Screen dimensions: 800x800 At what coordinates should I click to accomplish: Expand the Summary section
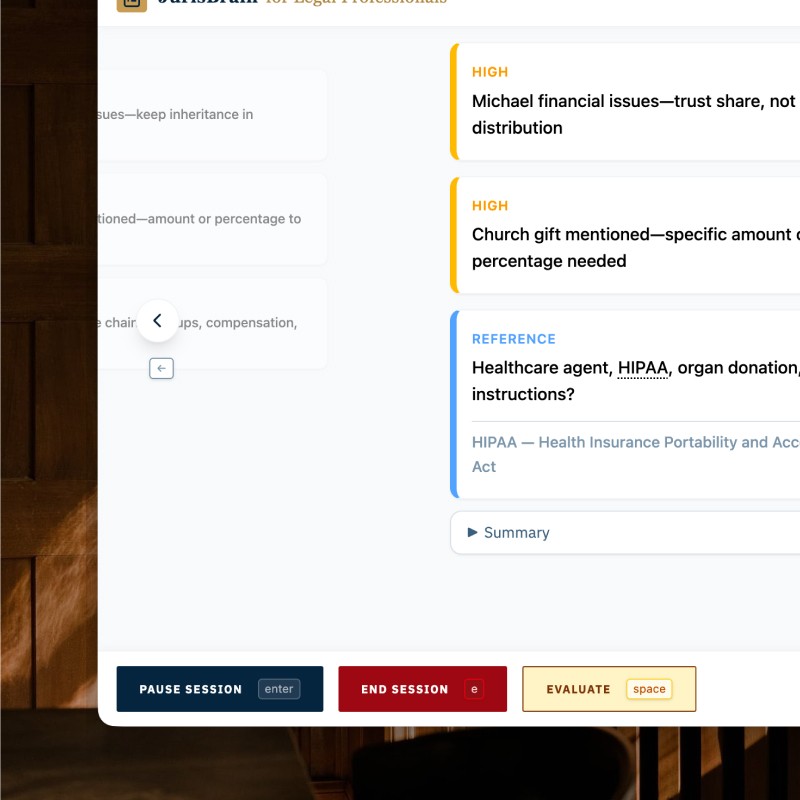625,533
